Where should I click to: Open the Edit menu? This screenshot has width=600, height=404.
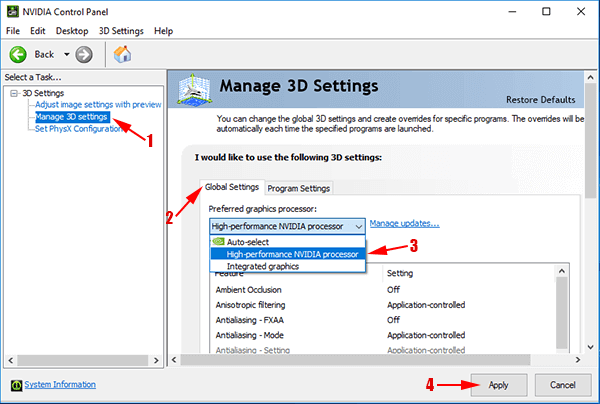click(38, 31)
